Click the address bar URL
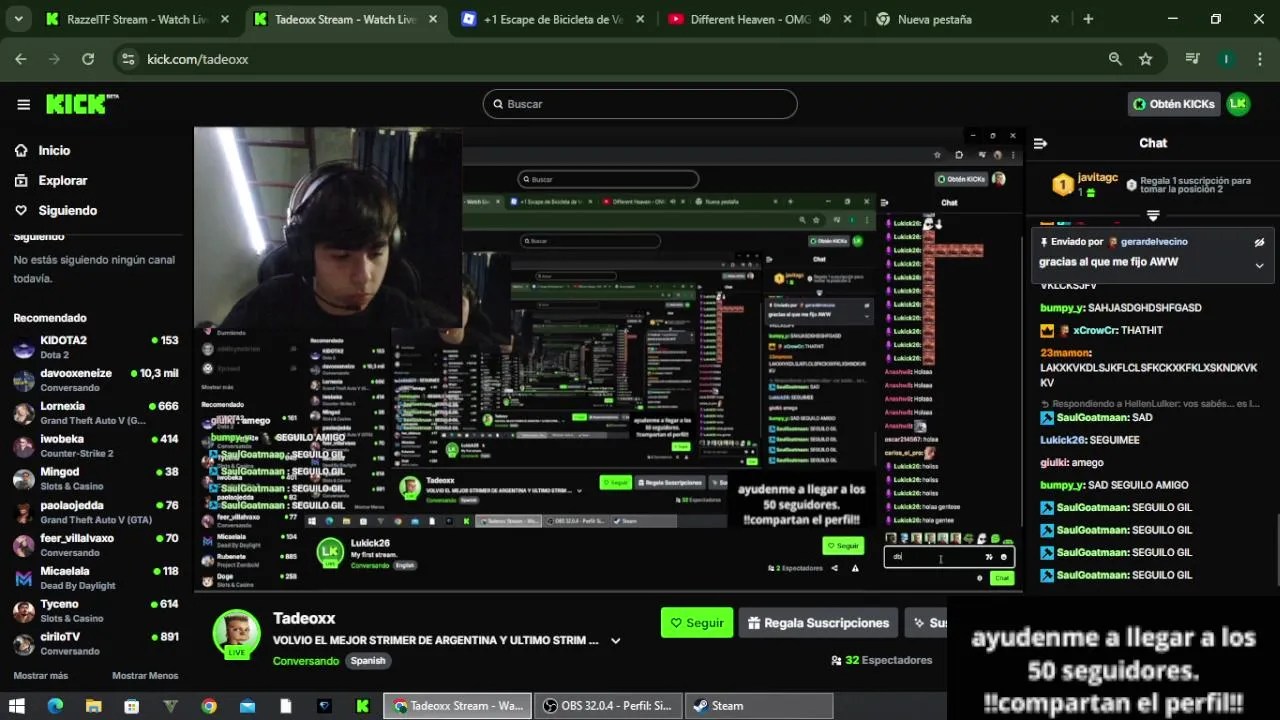 198,59
